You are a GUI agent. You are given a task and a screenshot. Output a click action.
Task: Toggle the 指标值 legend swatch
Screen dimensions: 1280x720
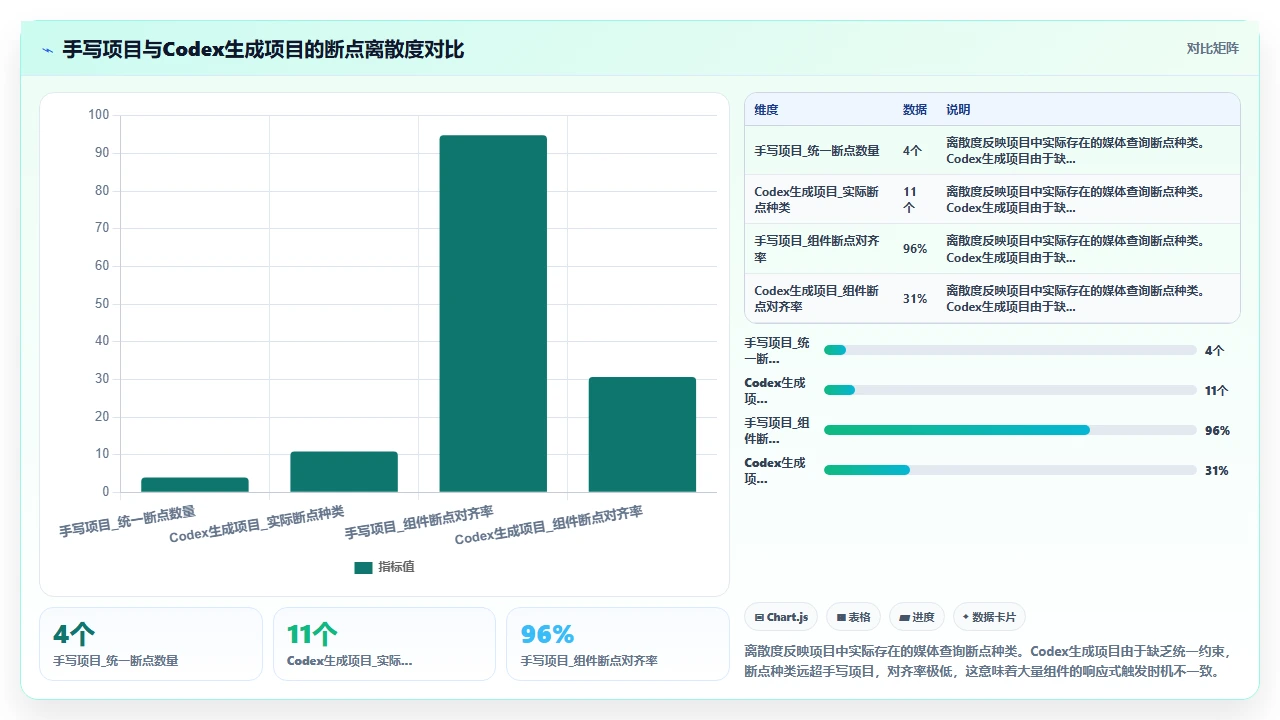(363, 567)
